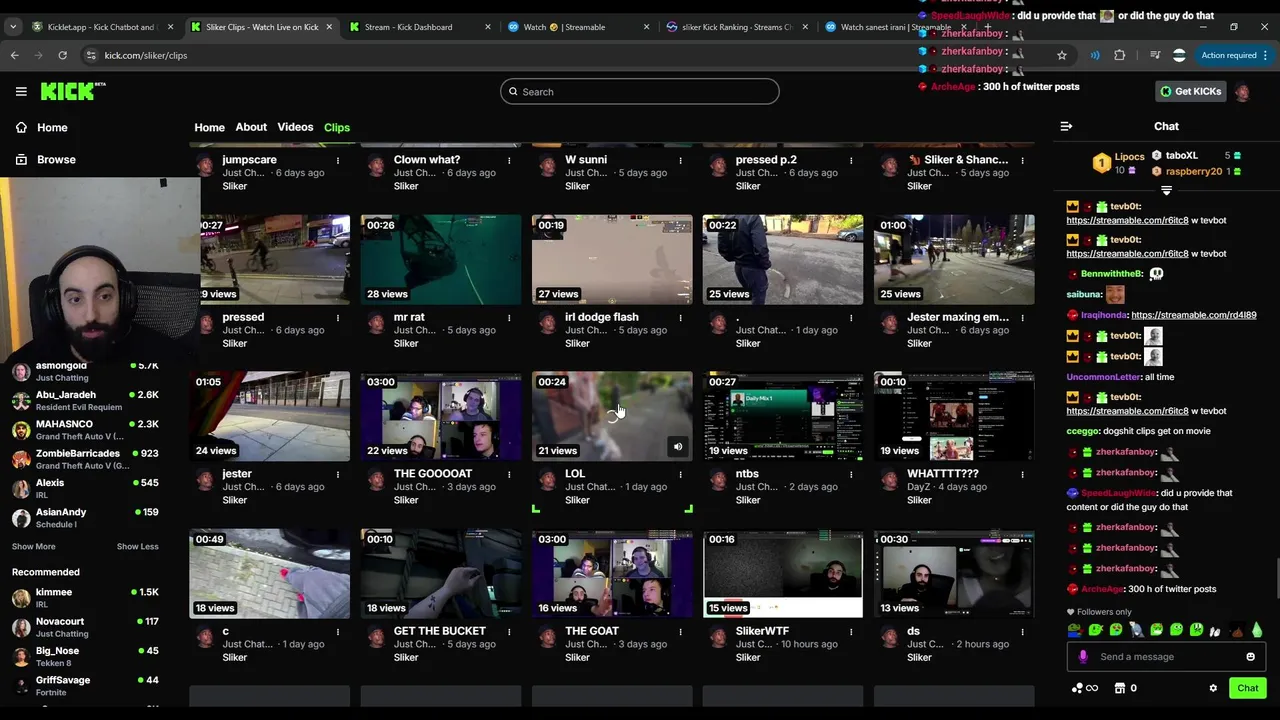Image resolution: width=1280 pixels, height=720 pixels.
Task: Open the Home sidebar icon
Action: [x=21, y=127]
